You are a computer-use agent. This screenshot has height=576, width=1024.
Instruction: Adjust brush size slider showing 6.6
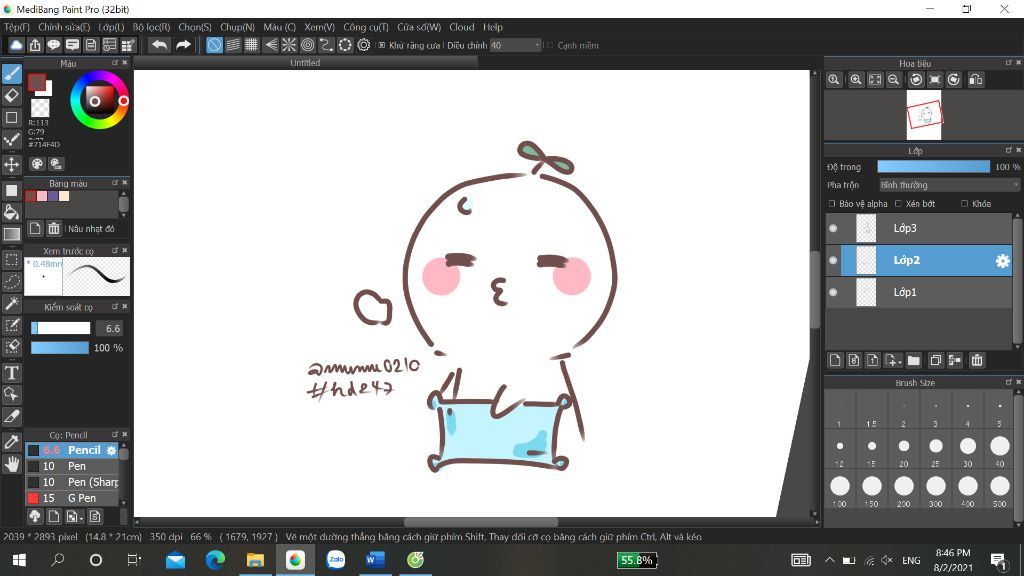click(61, 328)
